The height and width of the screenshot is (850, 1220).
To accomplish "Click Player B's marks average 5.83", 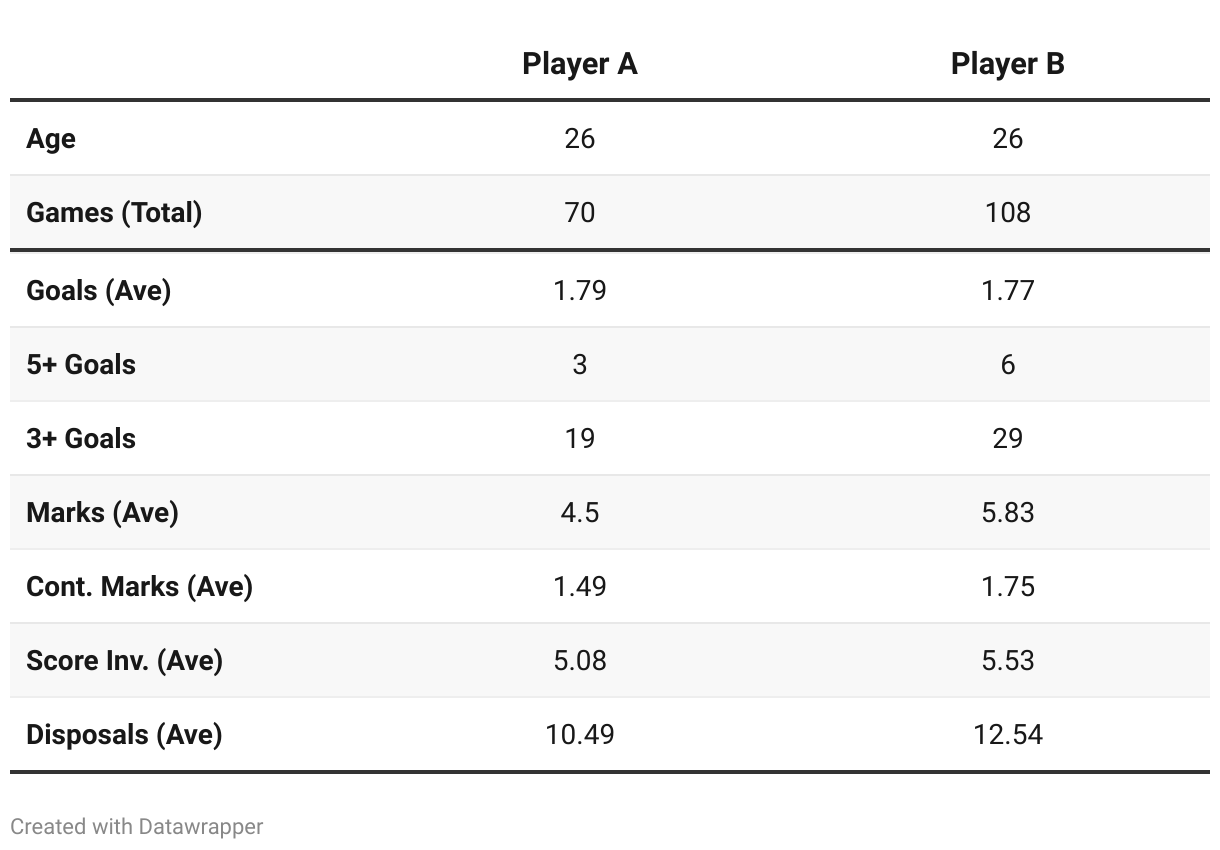I will coord(1007,512).
